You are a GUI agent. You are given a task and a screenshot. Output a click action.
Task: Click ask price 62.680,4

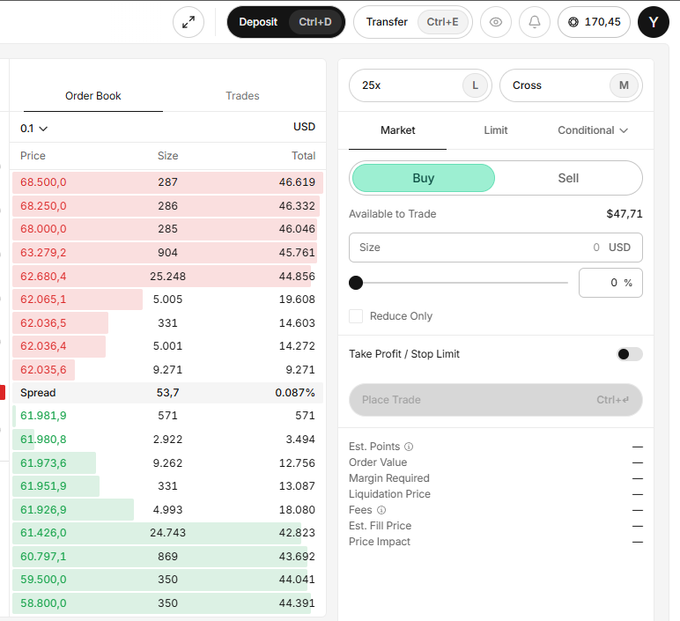coord(43,276)
